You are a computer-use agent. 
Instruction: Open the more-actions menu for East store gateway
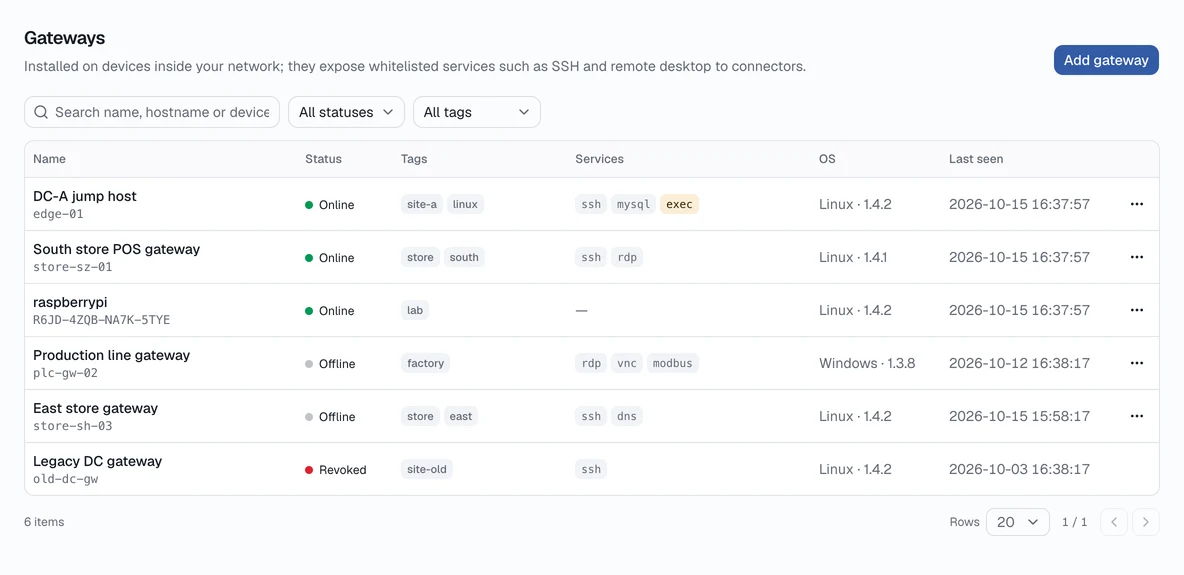point(1136,416)
